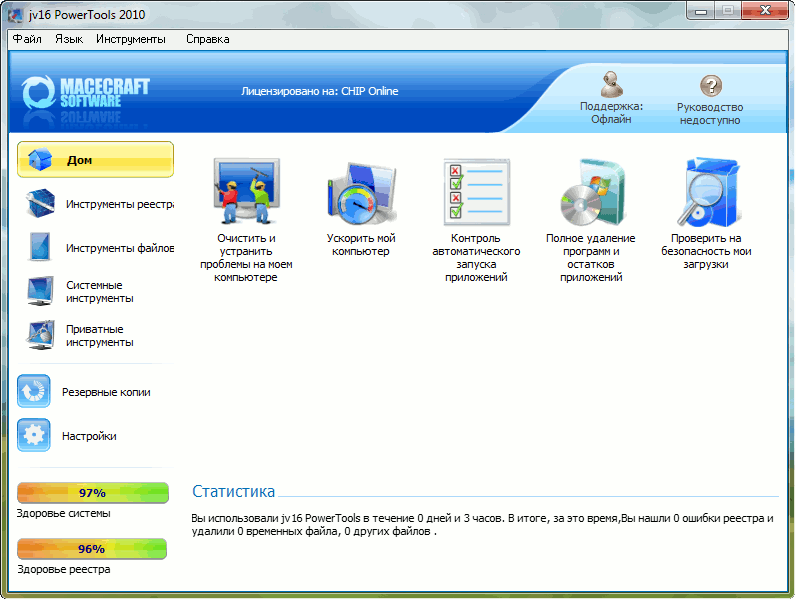Click the Инструменты реестра cube icon

tap(40, 203)
